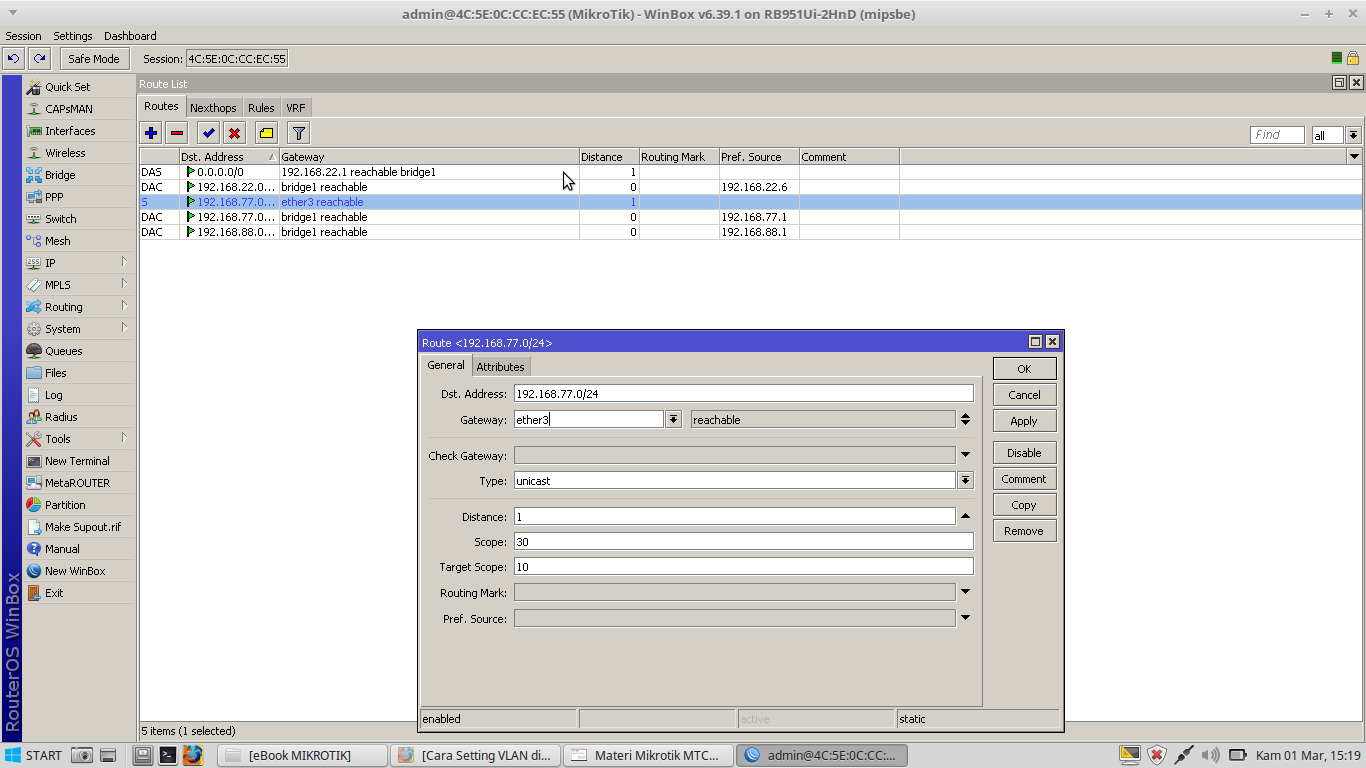Click the Disable button in Route dialog
1366x768 pixels.
click(1024, 453)
